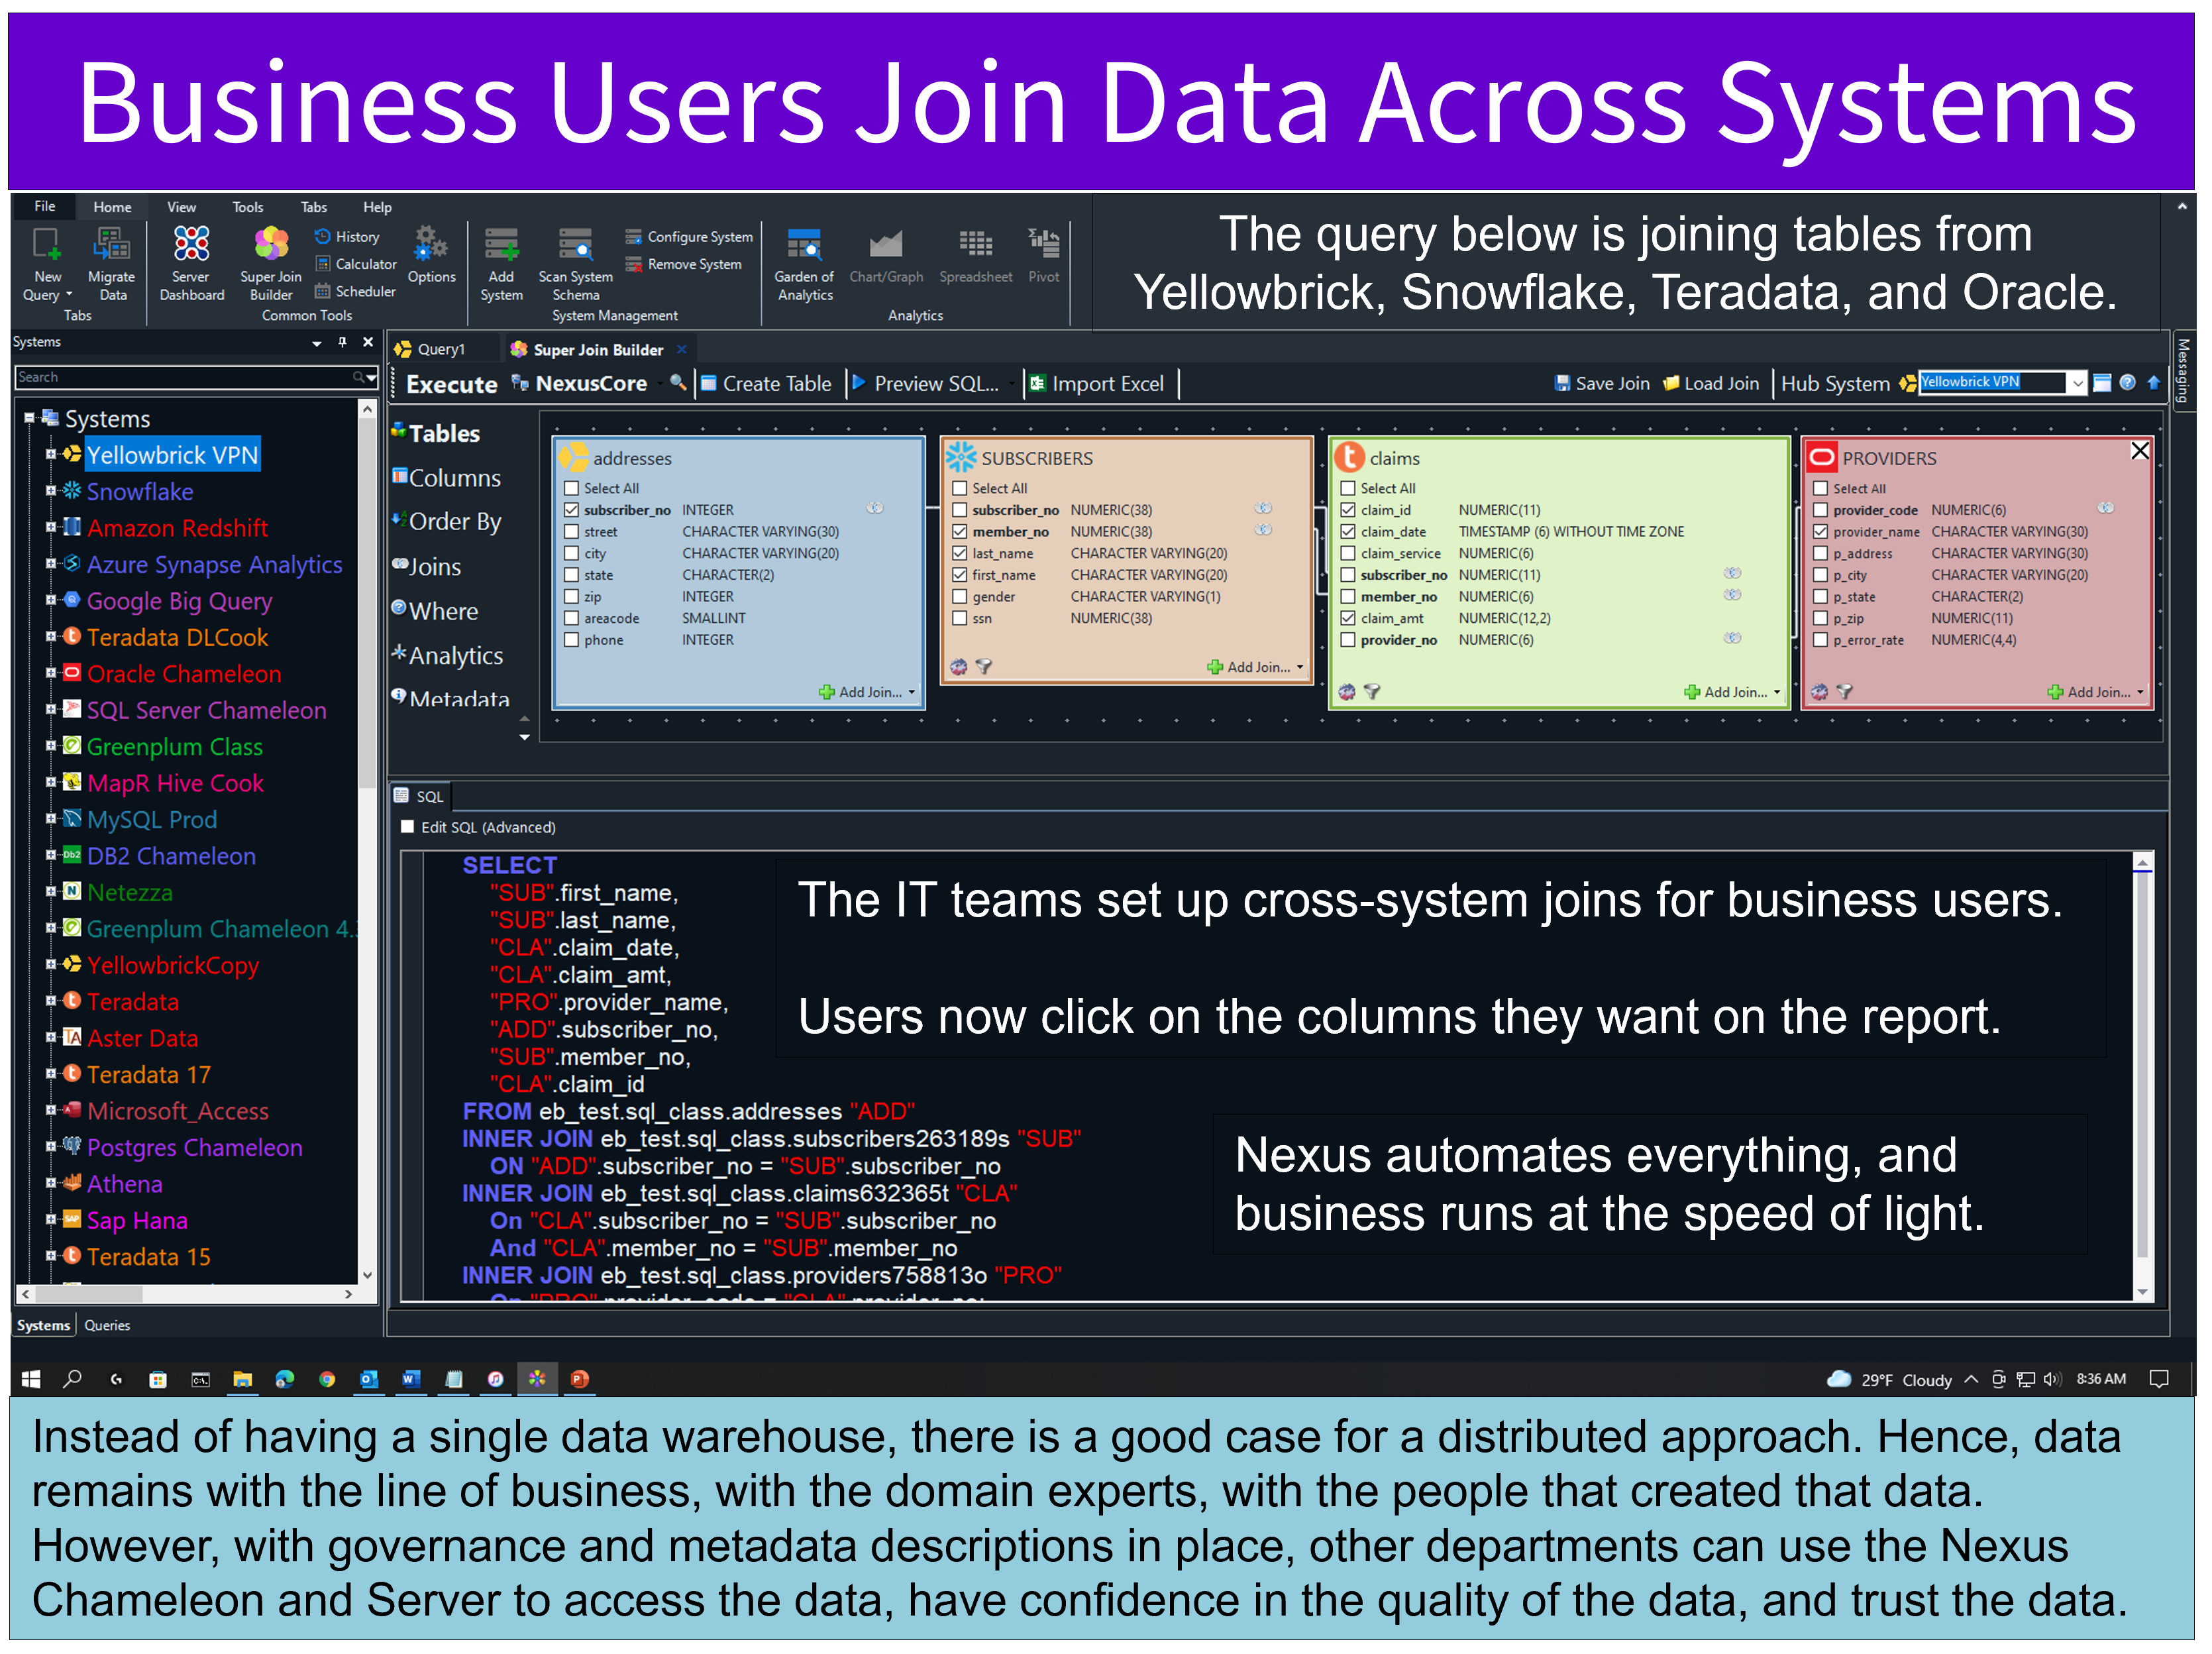Image resolution: width=2212 pixels, height=1654 pixels.
Task: Click the Execute button
Action: [x=451, y=384]
